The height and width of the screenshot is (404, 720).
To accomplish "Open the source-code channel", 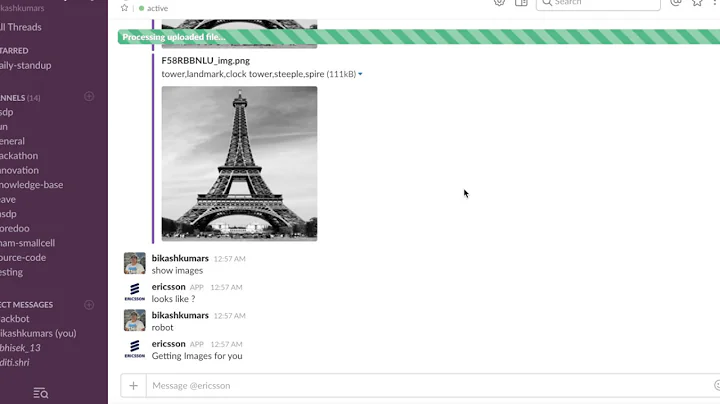I will [x=23, y=258].
